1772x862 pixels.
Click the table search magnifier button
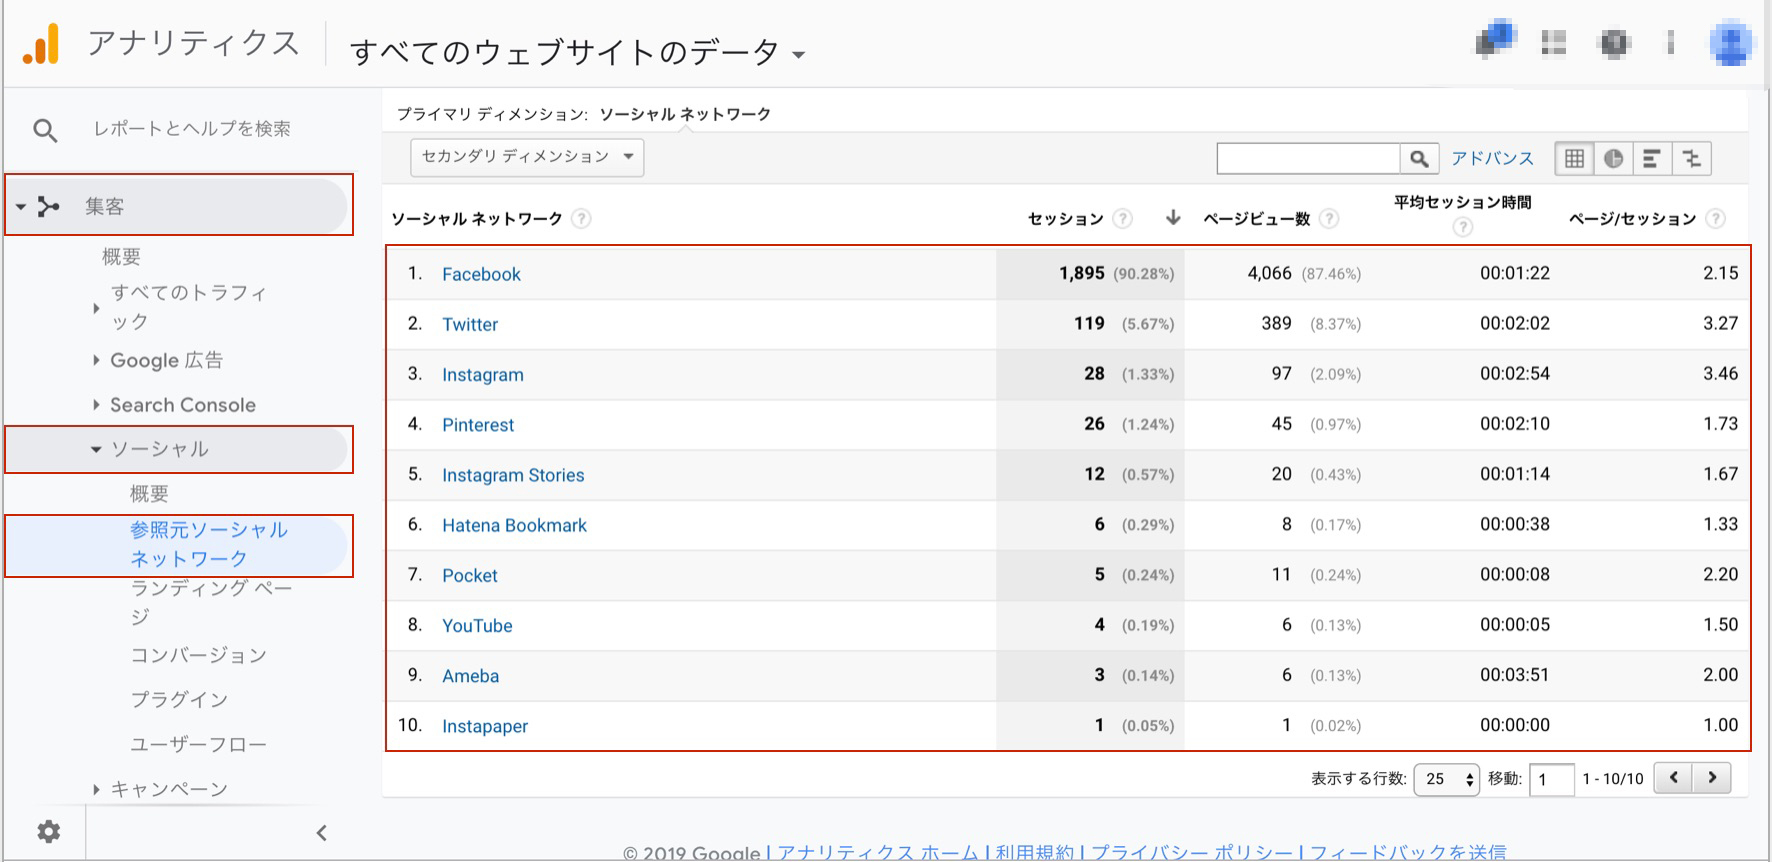1418,158
